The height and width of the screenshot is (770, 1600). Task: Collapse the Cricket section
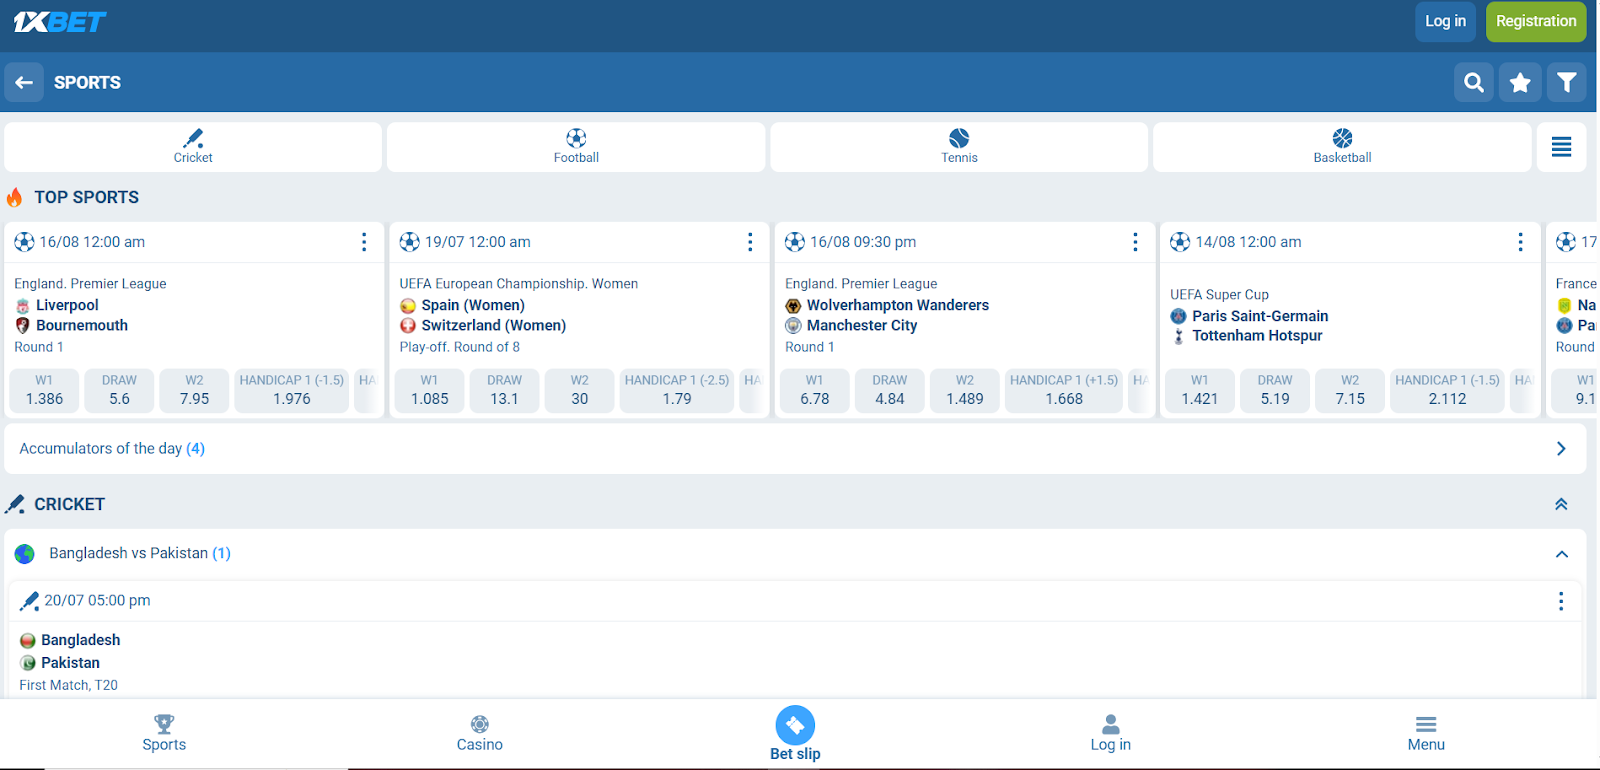click(x=1561, y=504)
